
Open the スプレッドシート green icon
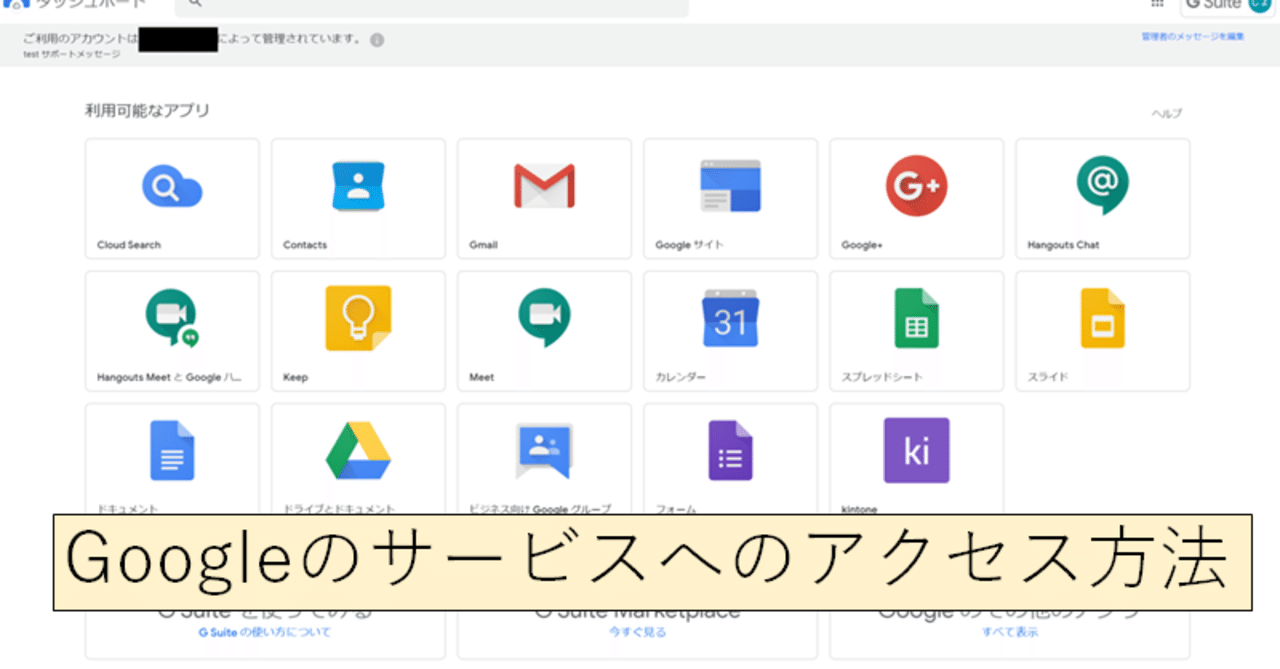pos(916,319)
